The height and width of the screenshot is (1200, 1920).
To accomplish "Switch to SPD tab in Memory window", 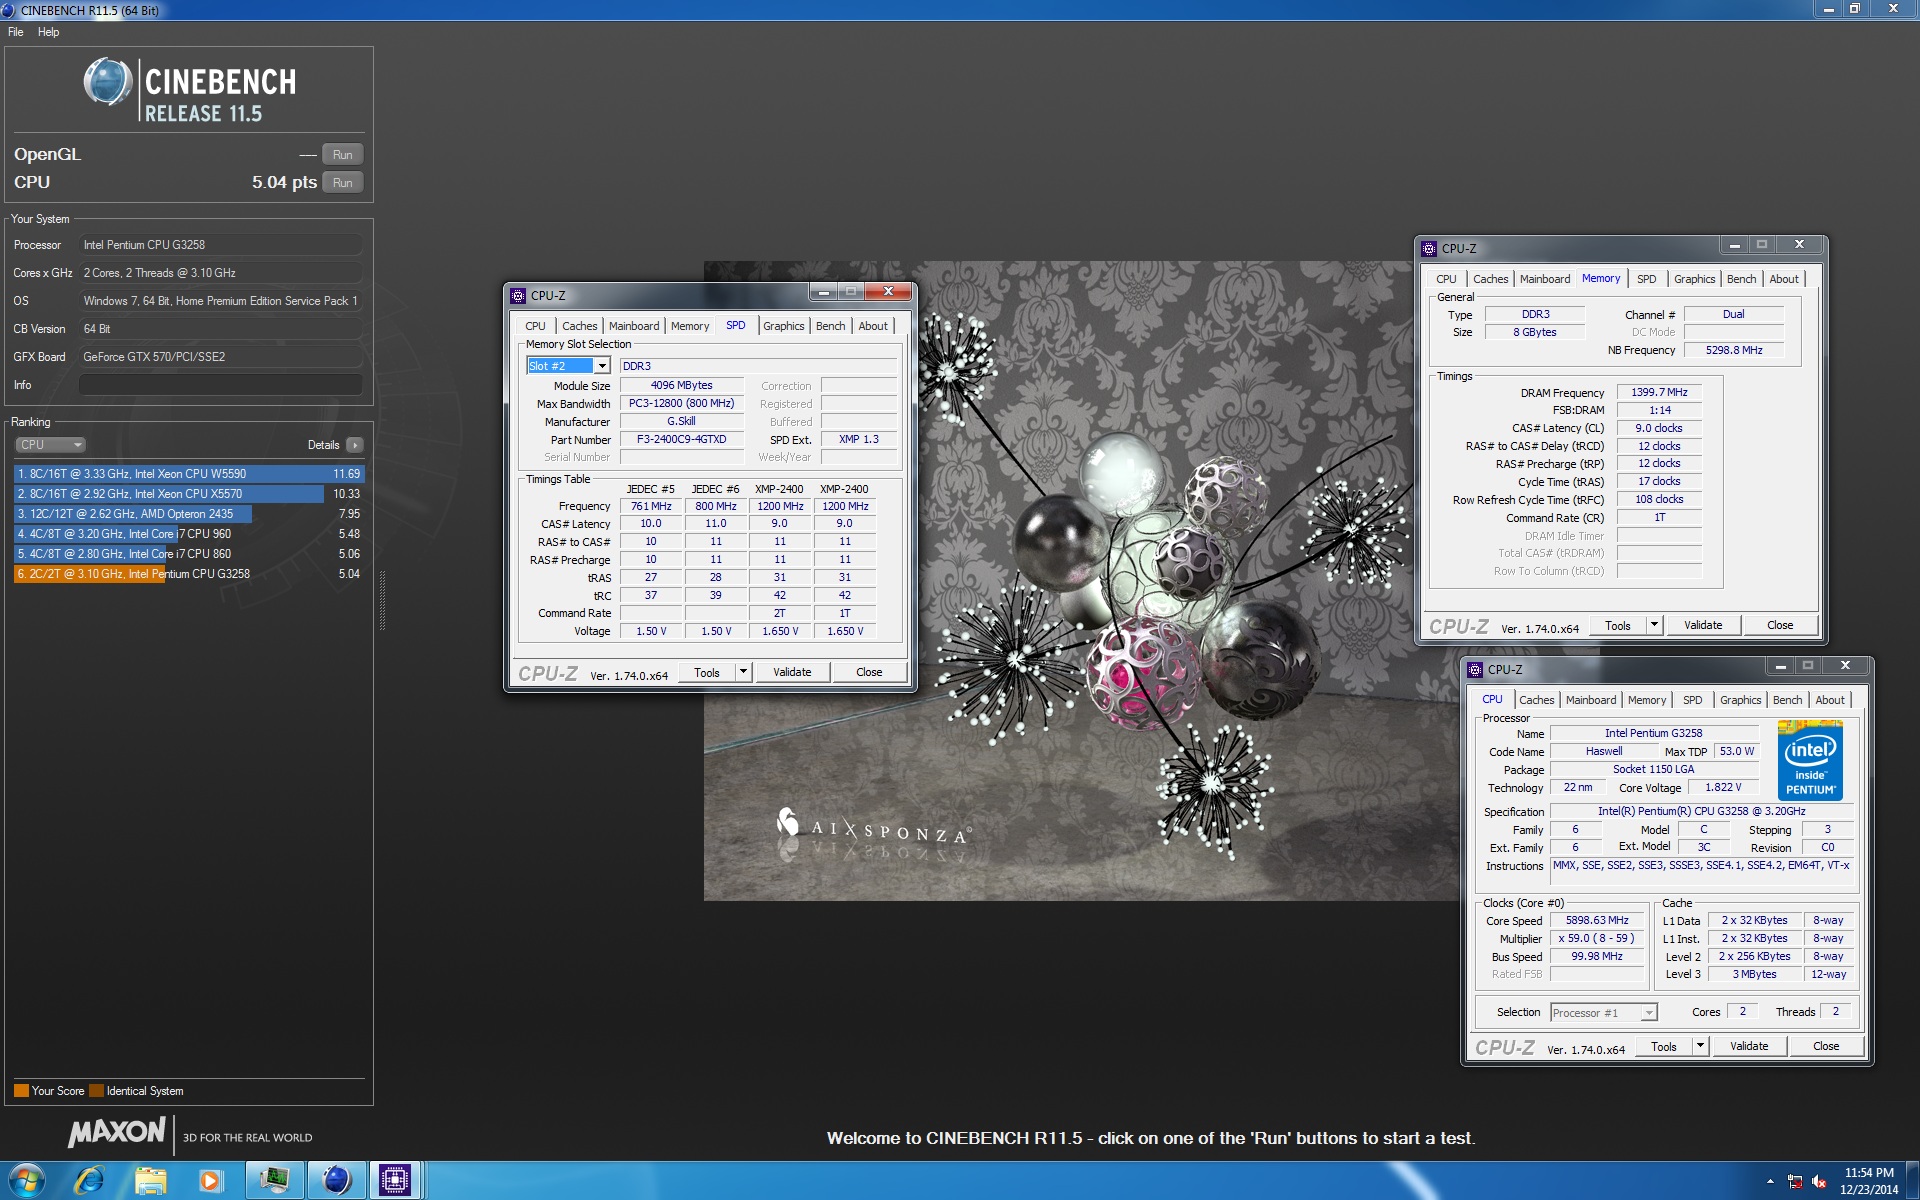I will pos(1647,279).
